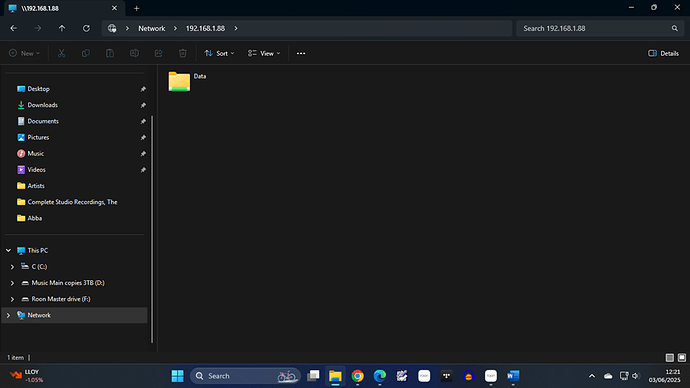Unpin Documents using its pin icon
The width and height of the screenshot is (690, 388).
click(143, 121)
